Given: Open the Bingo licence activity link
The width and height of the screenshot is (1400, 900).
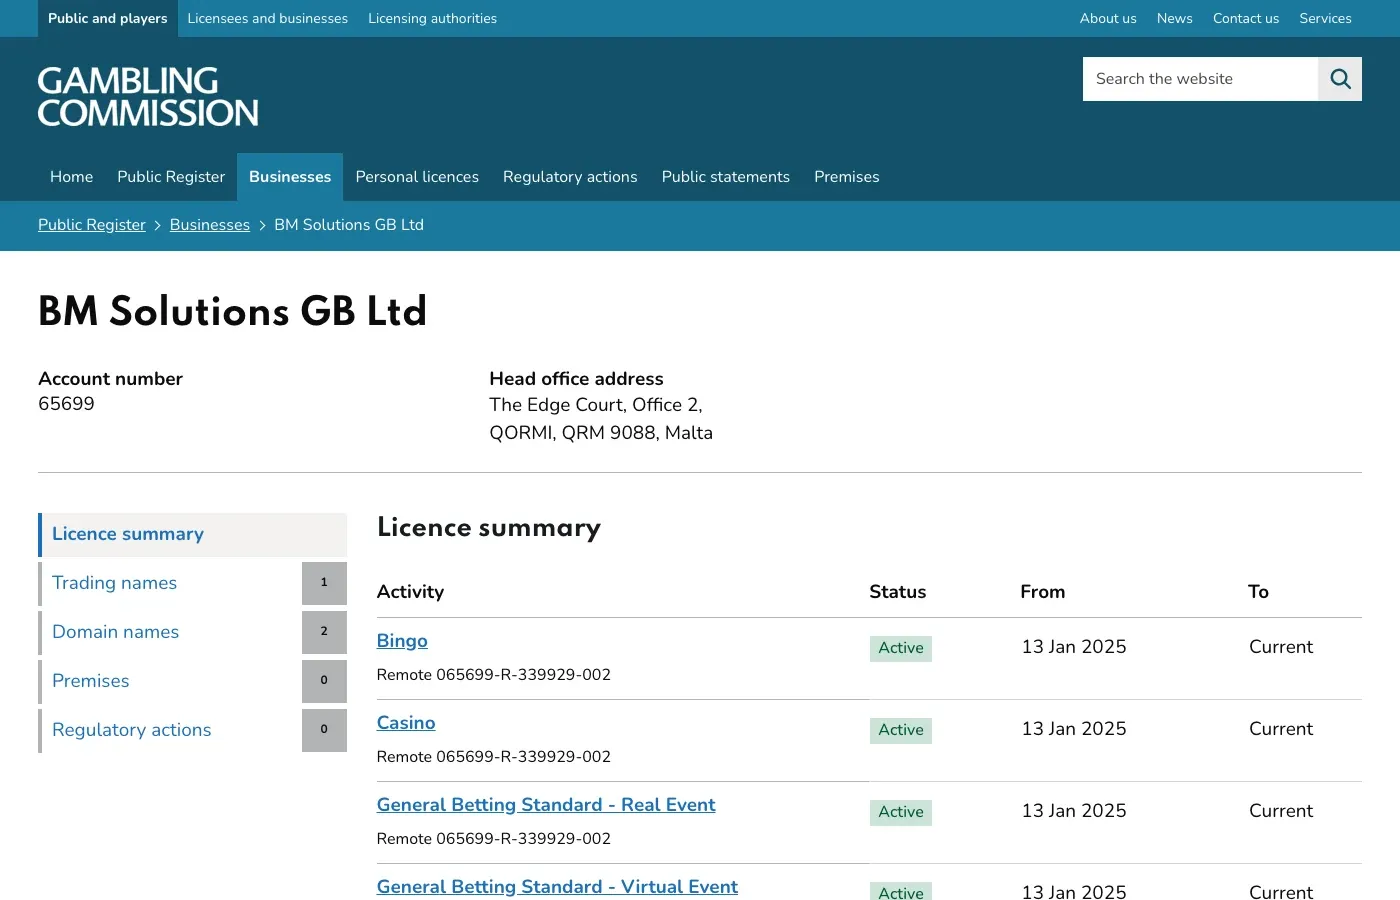Looking at the screenshot, I should [x=402, y=641].
